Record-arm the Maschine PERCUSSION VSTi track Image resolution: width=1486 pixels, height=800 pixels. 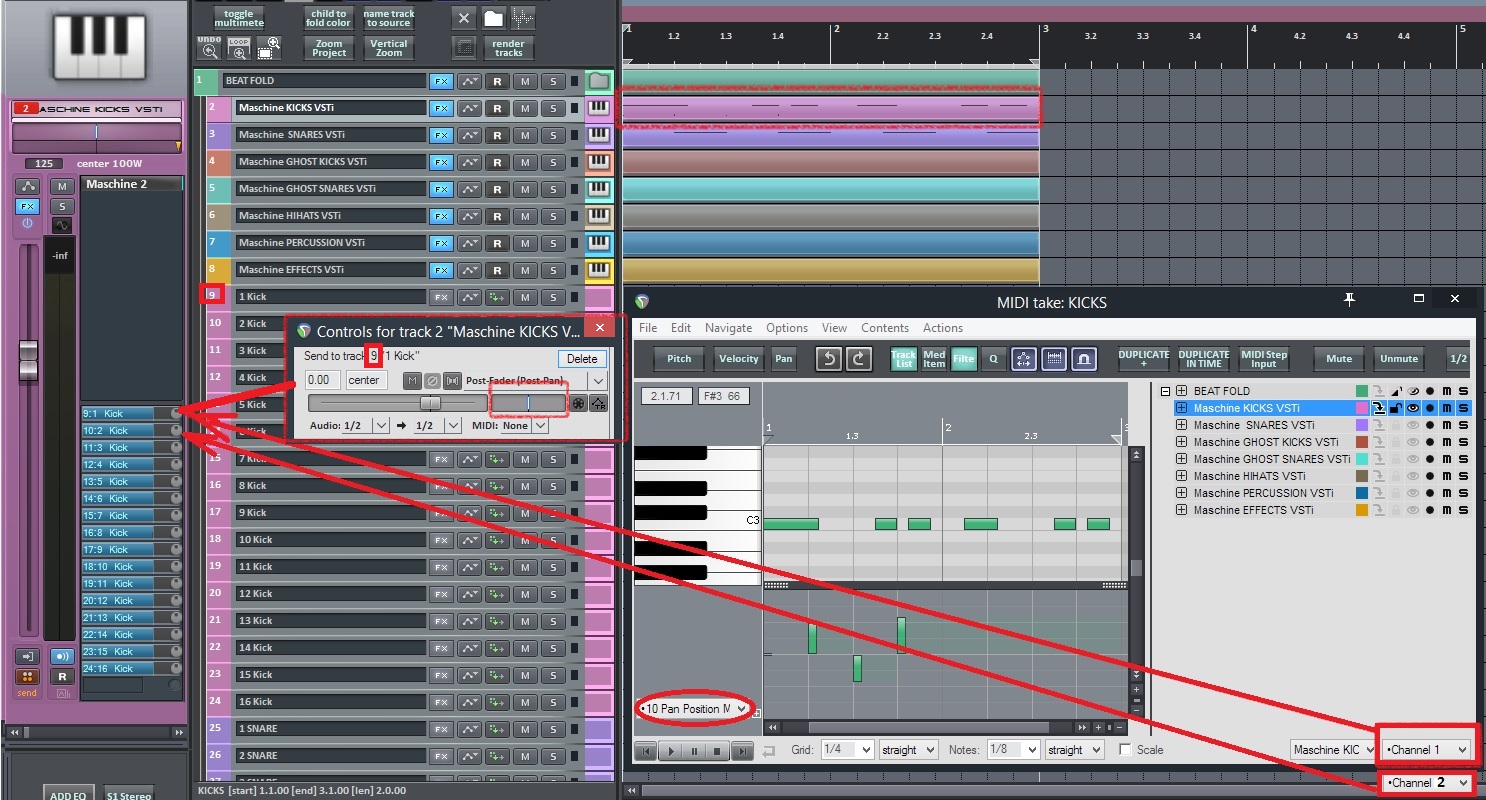pos(497,243)
